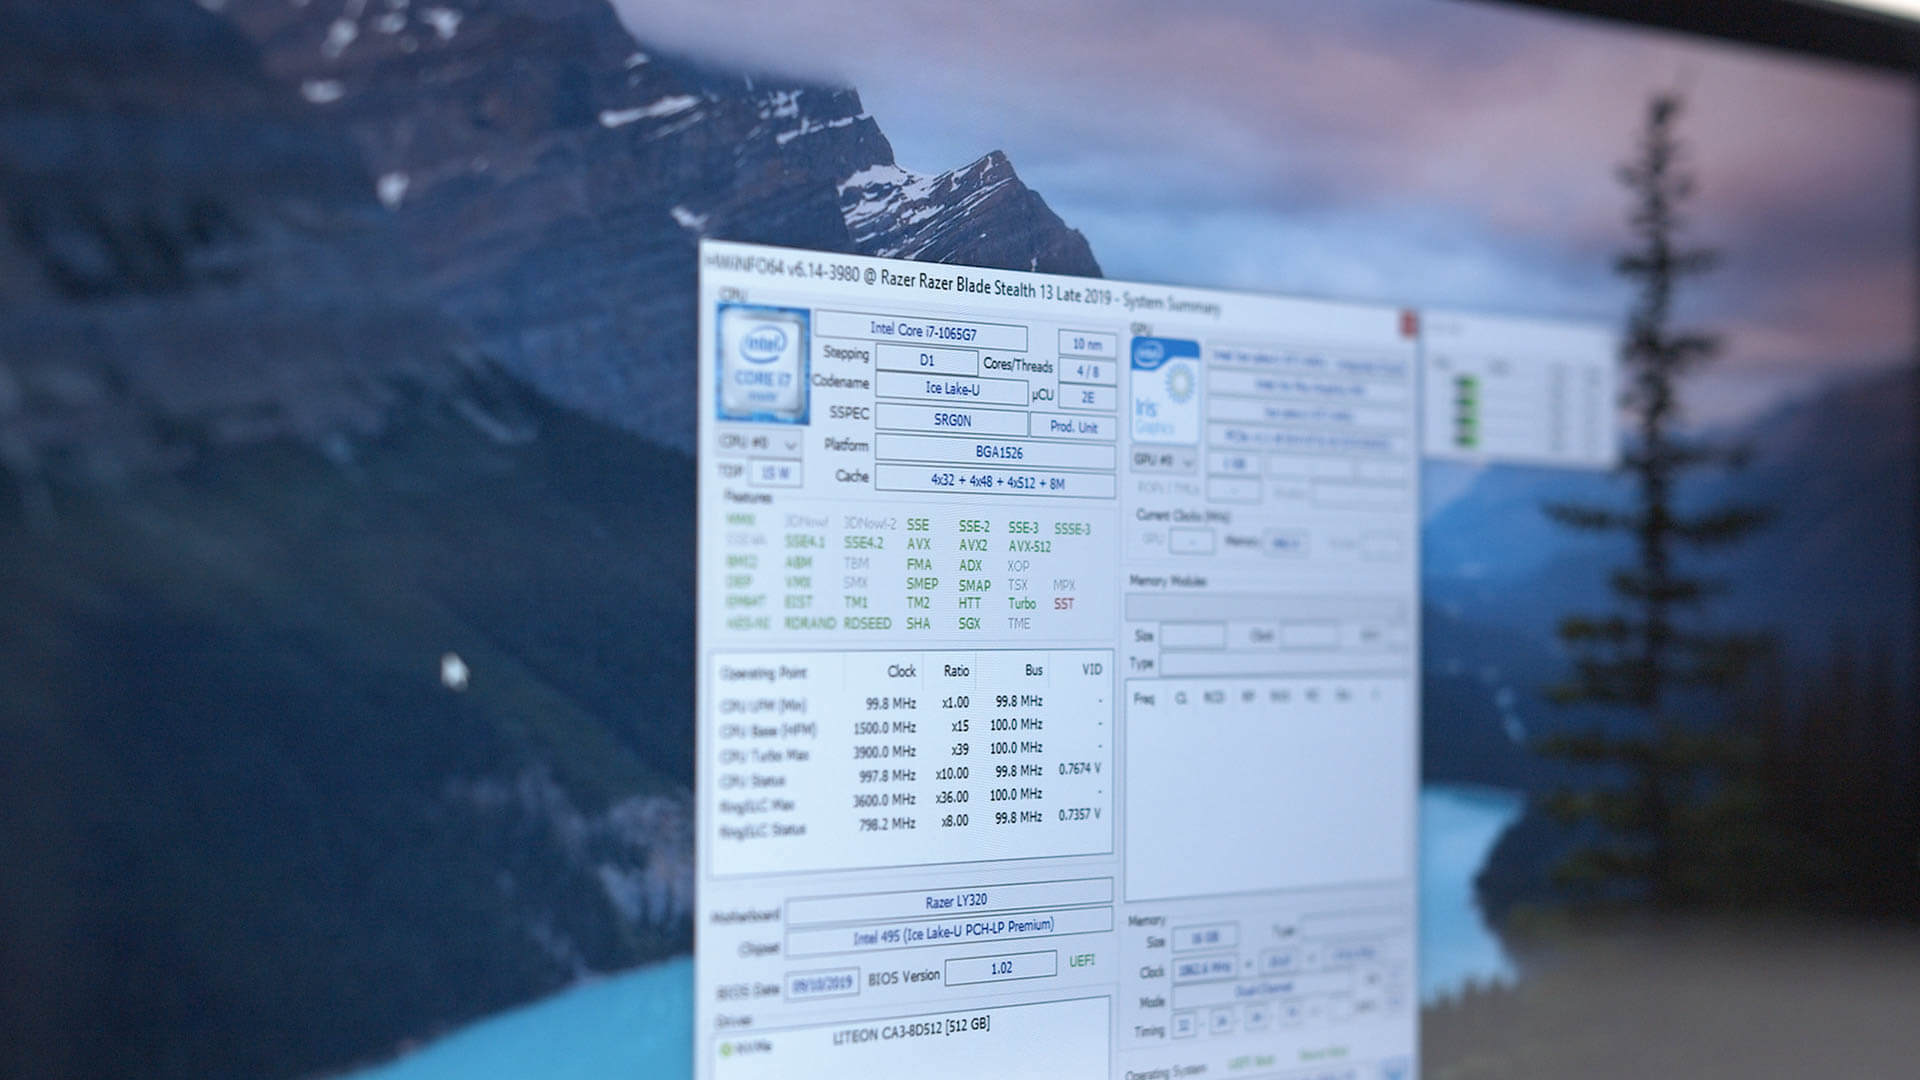Click the green drive status icon
1920x1080 pixels.
click(727, 1048)
